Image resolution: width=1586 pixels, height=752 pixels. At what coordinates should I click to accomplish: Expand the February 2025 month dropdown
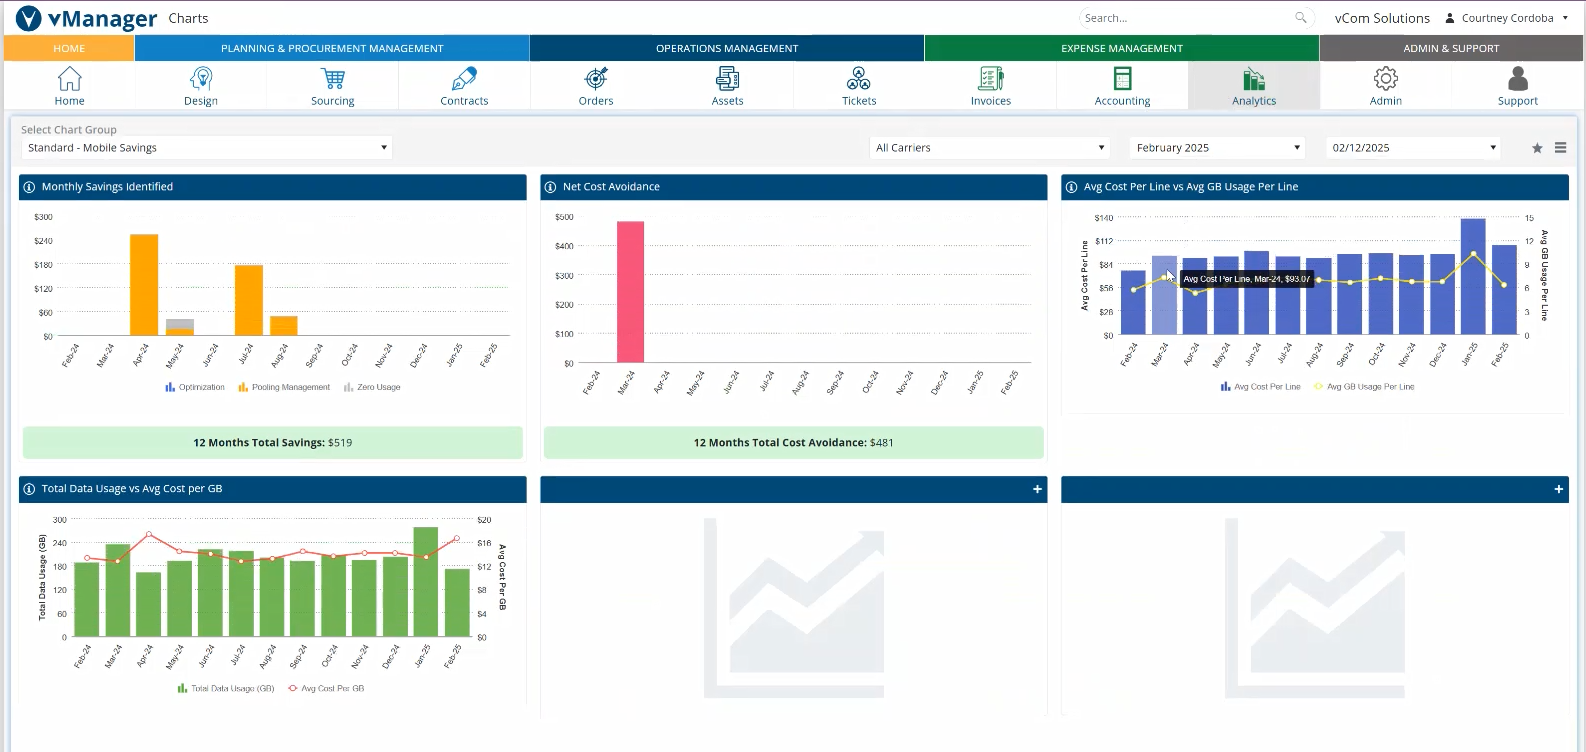coord(1217,148)
